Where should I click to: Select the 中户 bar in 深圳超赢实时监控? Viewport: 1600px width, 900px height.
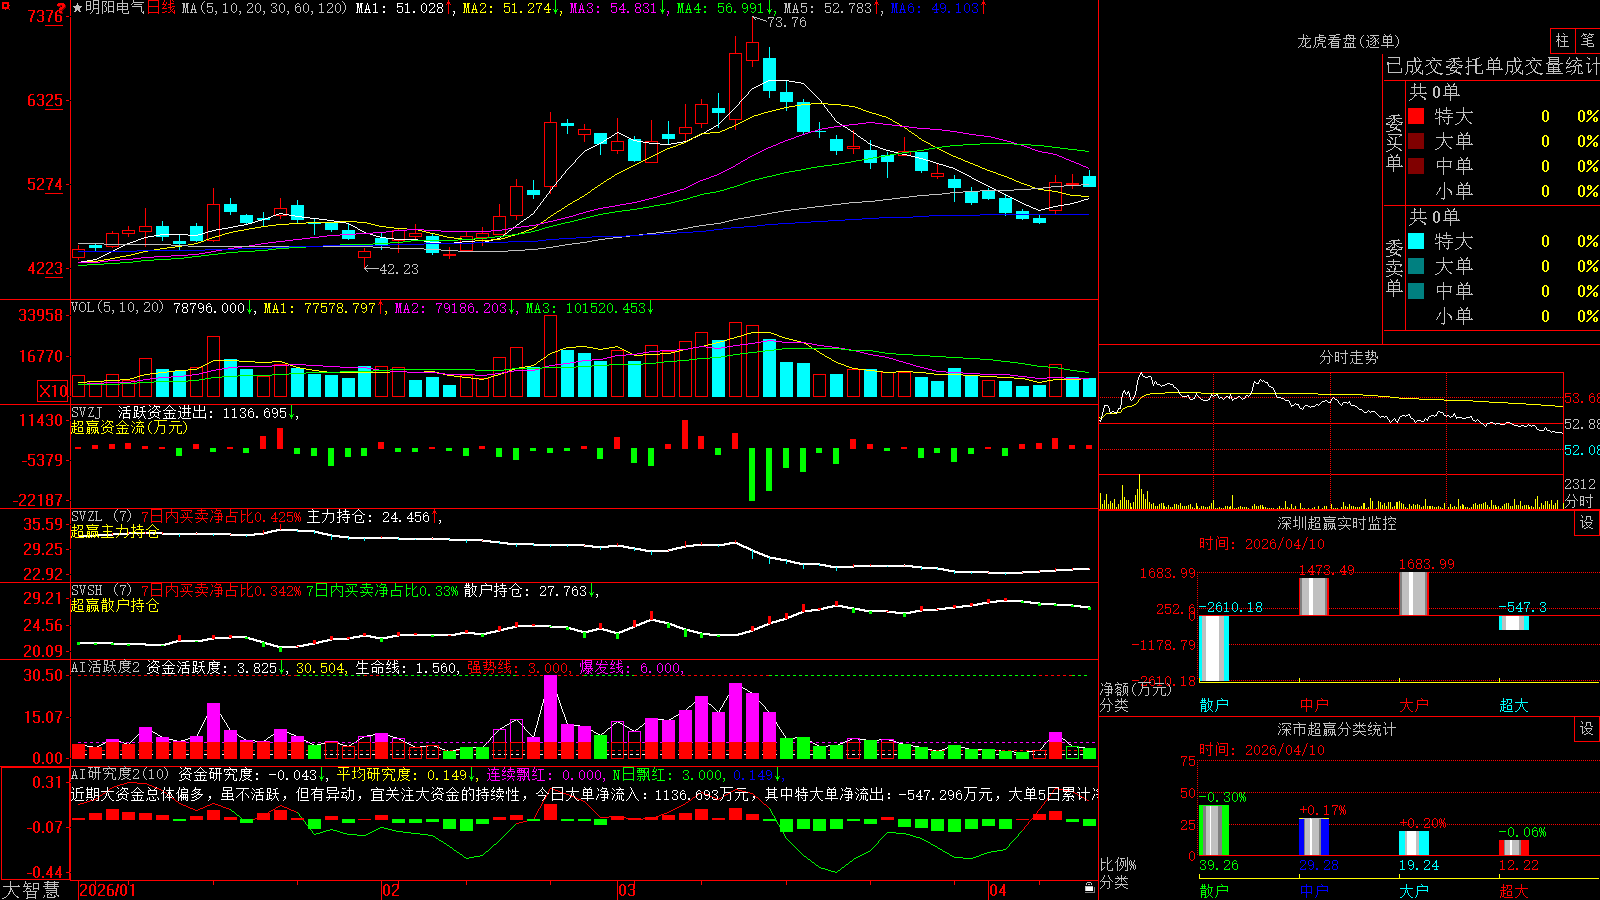(1314, 597)
